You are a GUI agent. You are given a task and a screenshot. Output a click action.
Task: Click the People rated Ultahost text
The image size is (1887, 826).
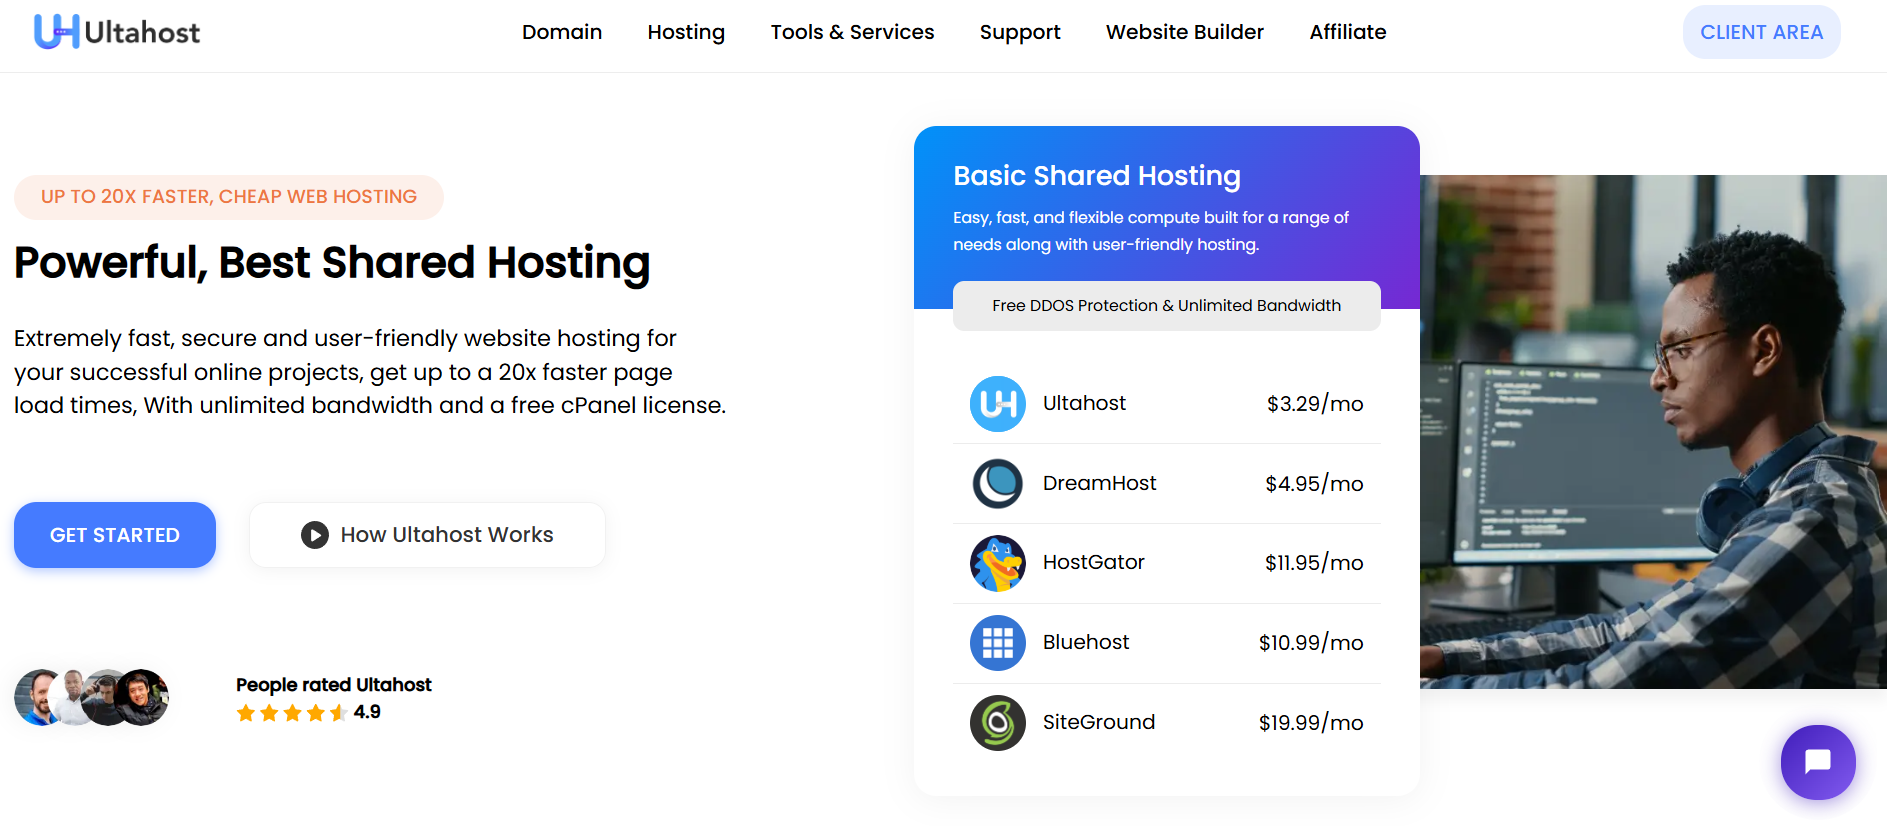[x=334, y=685]
